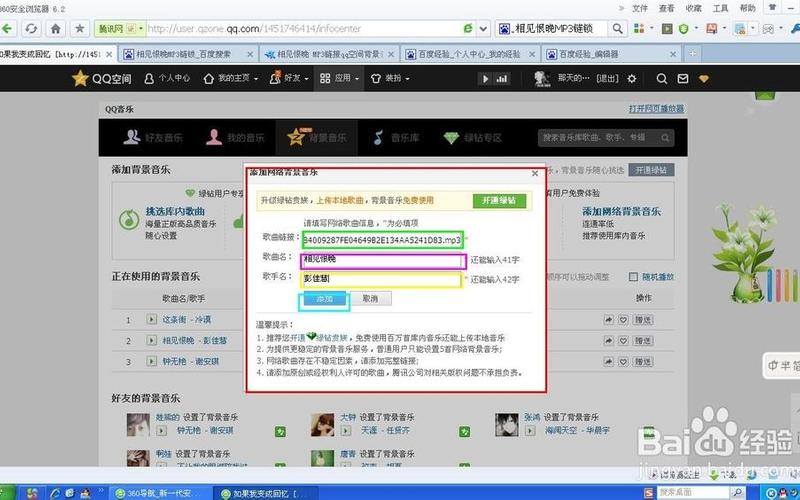Click the 歌曲名 input field
This screenshot has height=500, width=800.
click(382, 260)
